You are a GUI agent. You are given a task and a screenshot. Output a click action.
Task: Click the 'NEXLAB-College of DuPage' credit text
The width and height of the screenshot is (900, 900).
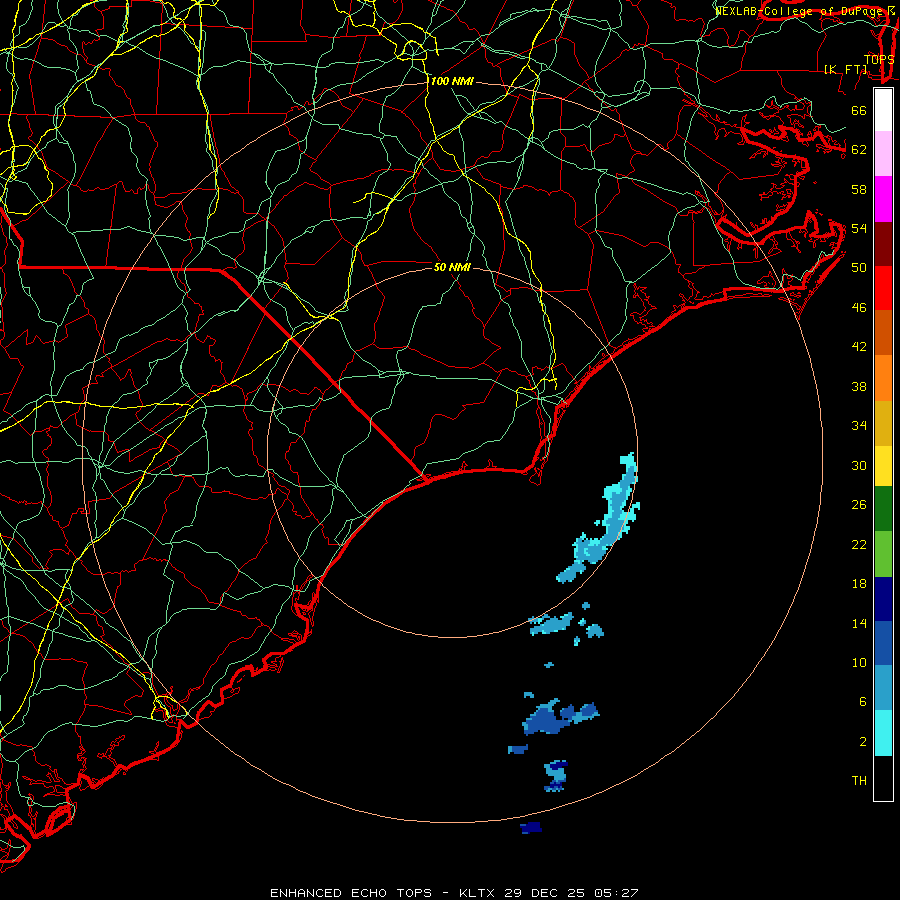pos(798,11)
